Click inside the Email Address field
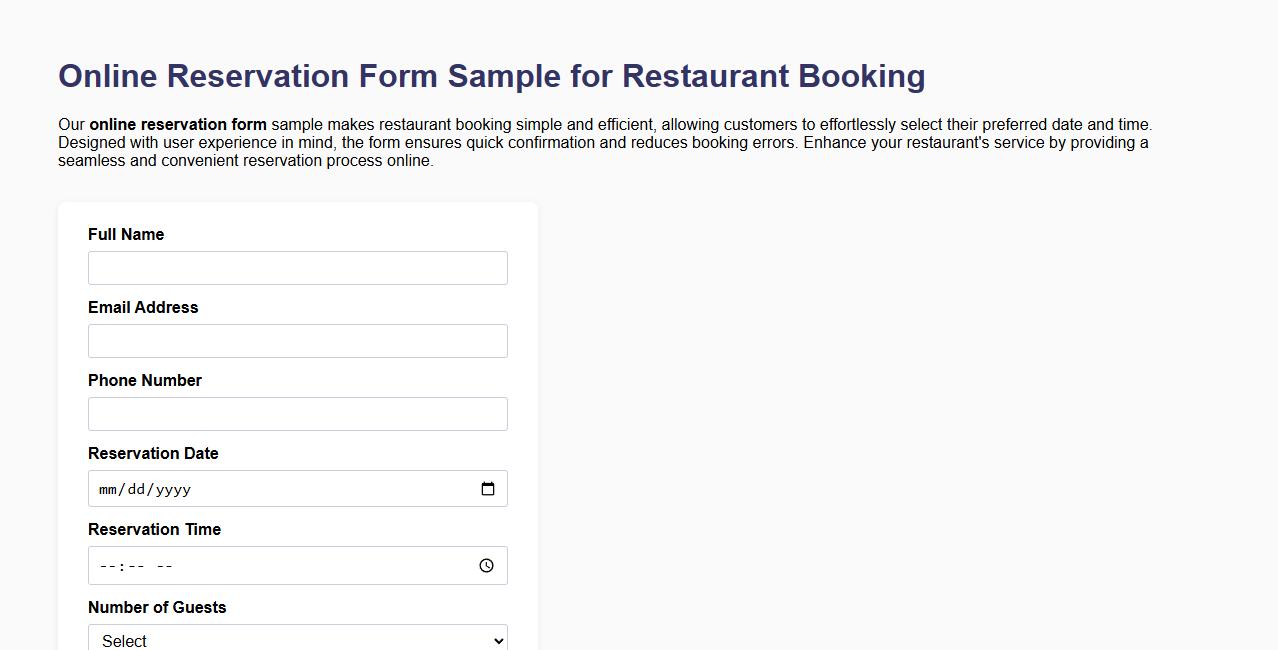The height and width of the screenshot is (650, 1278). coord(297,340)
